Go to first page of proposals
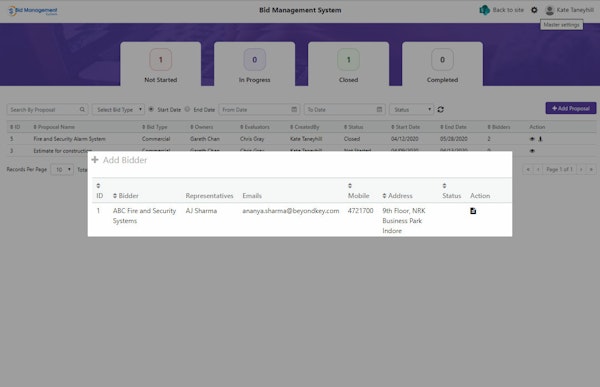Screen dimensions: 600x387 (x=528, y=169)
